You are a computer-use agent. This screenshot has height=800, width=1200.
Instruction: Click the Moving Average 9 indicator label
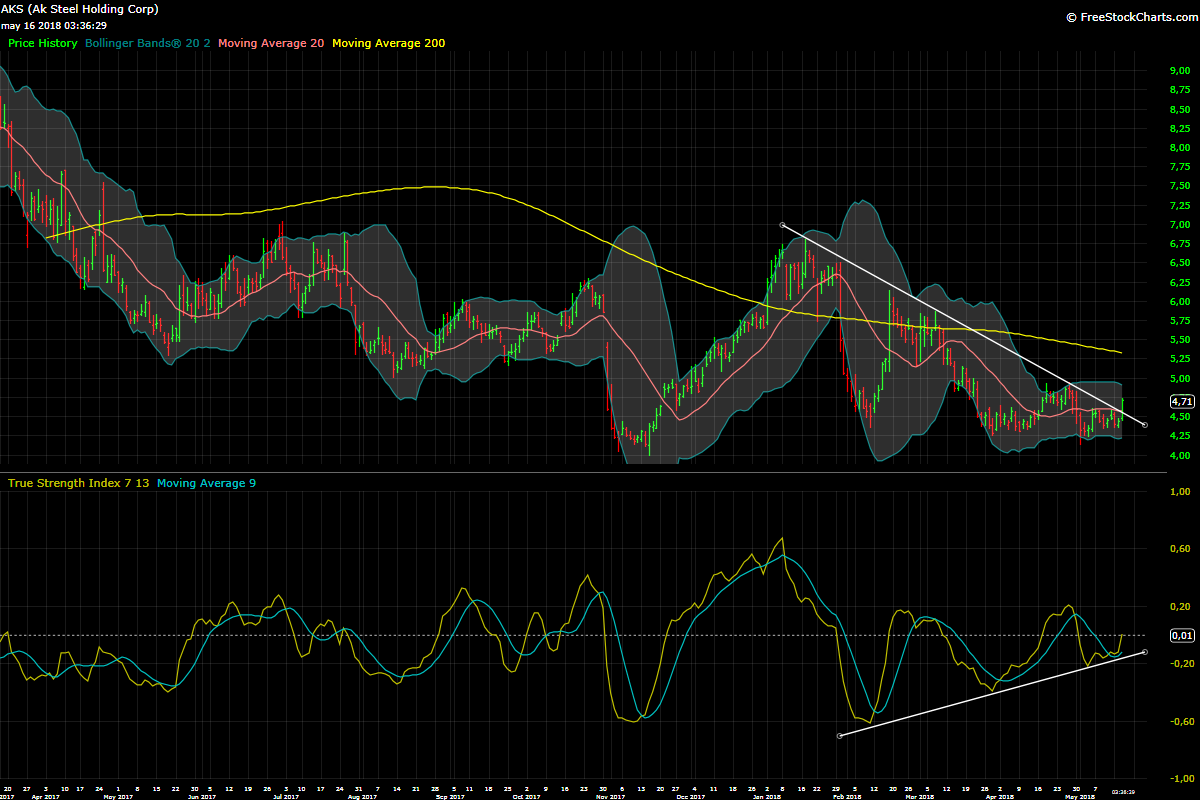coord(206,483)
